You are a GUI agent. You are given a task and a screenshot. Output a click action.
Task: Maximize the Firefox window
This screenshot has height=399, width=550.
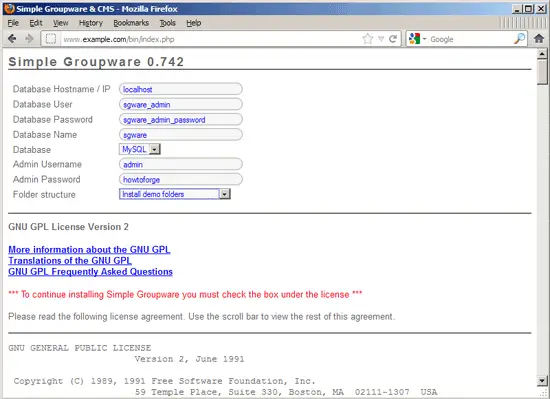click(529, 9)
